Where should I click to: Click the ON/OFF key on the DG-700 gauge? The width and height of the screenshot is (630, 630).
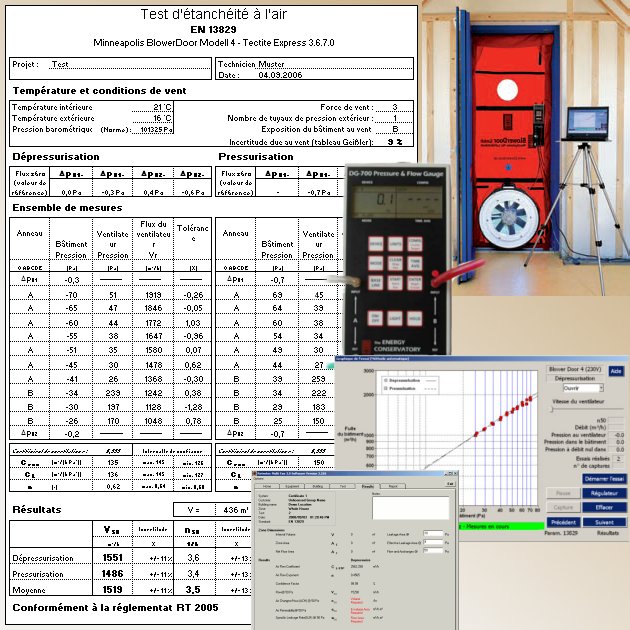click(375, 318)
